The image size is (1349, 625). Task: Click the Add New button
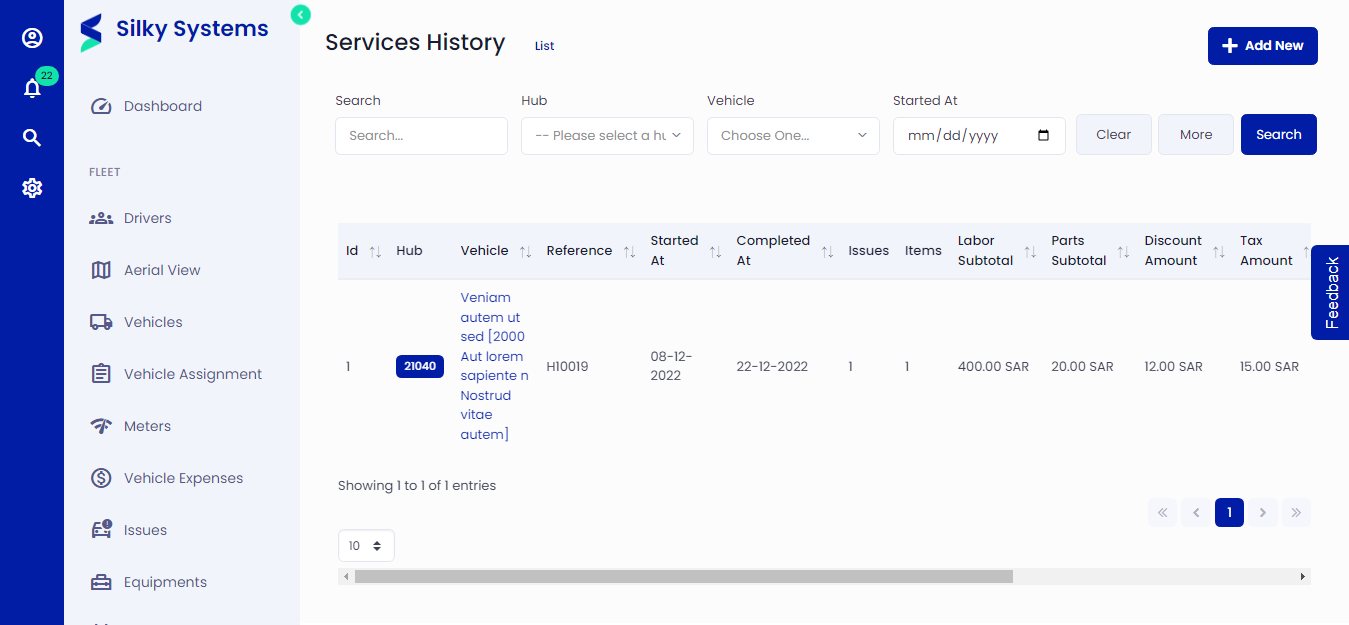coord(1262,45)
